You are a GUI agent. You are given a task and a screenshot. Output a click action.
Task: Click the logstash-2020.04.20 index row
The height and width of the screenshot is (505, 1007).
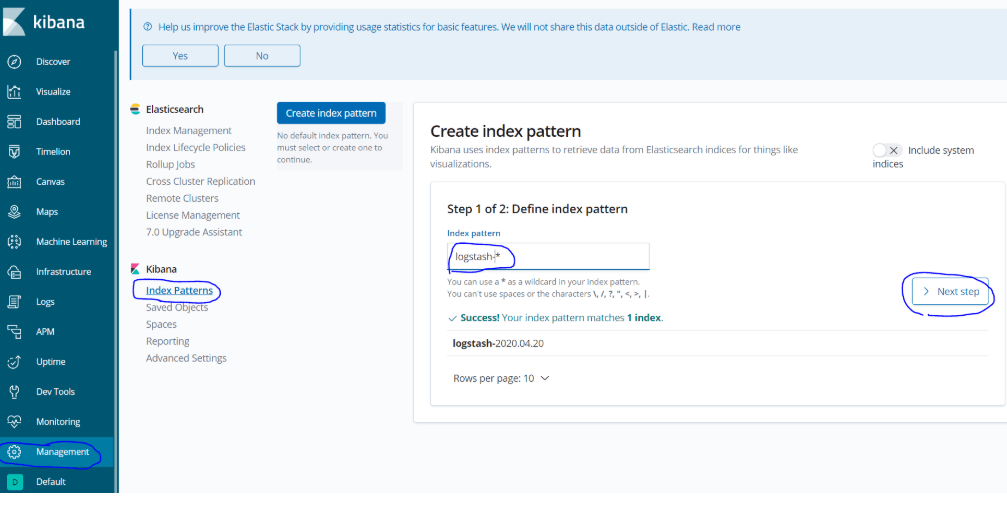[717, 343]
